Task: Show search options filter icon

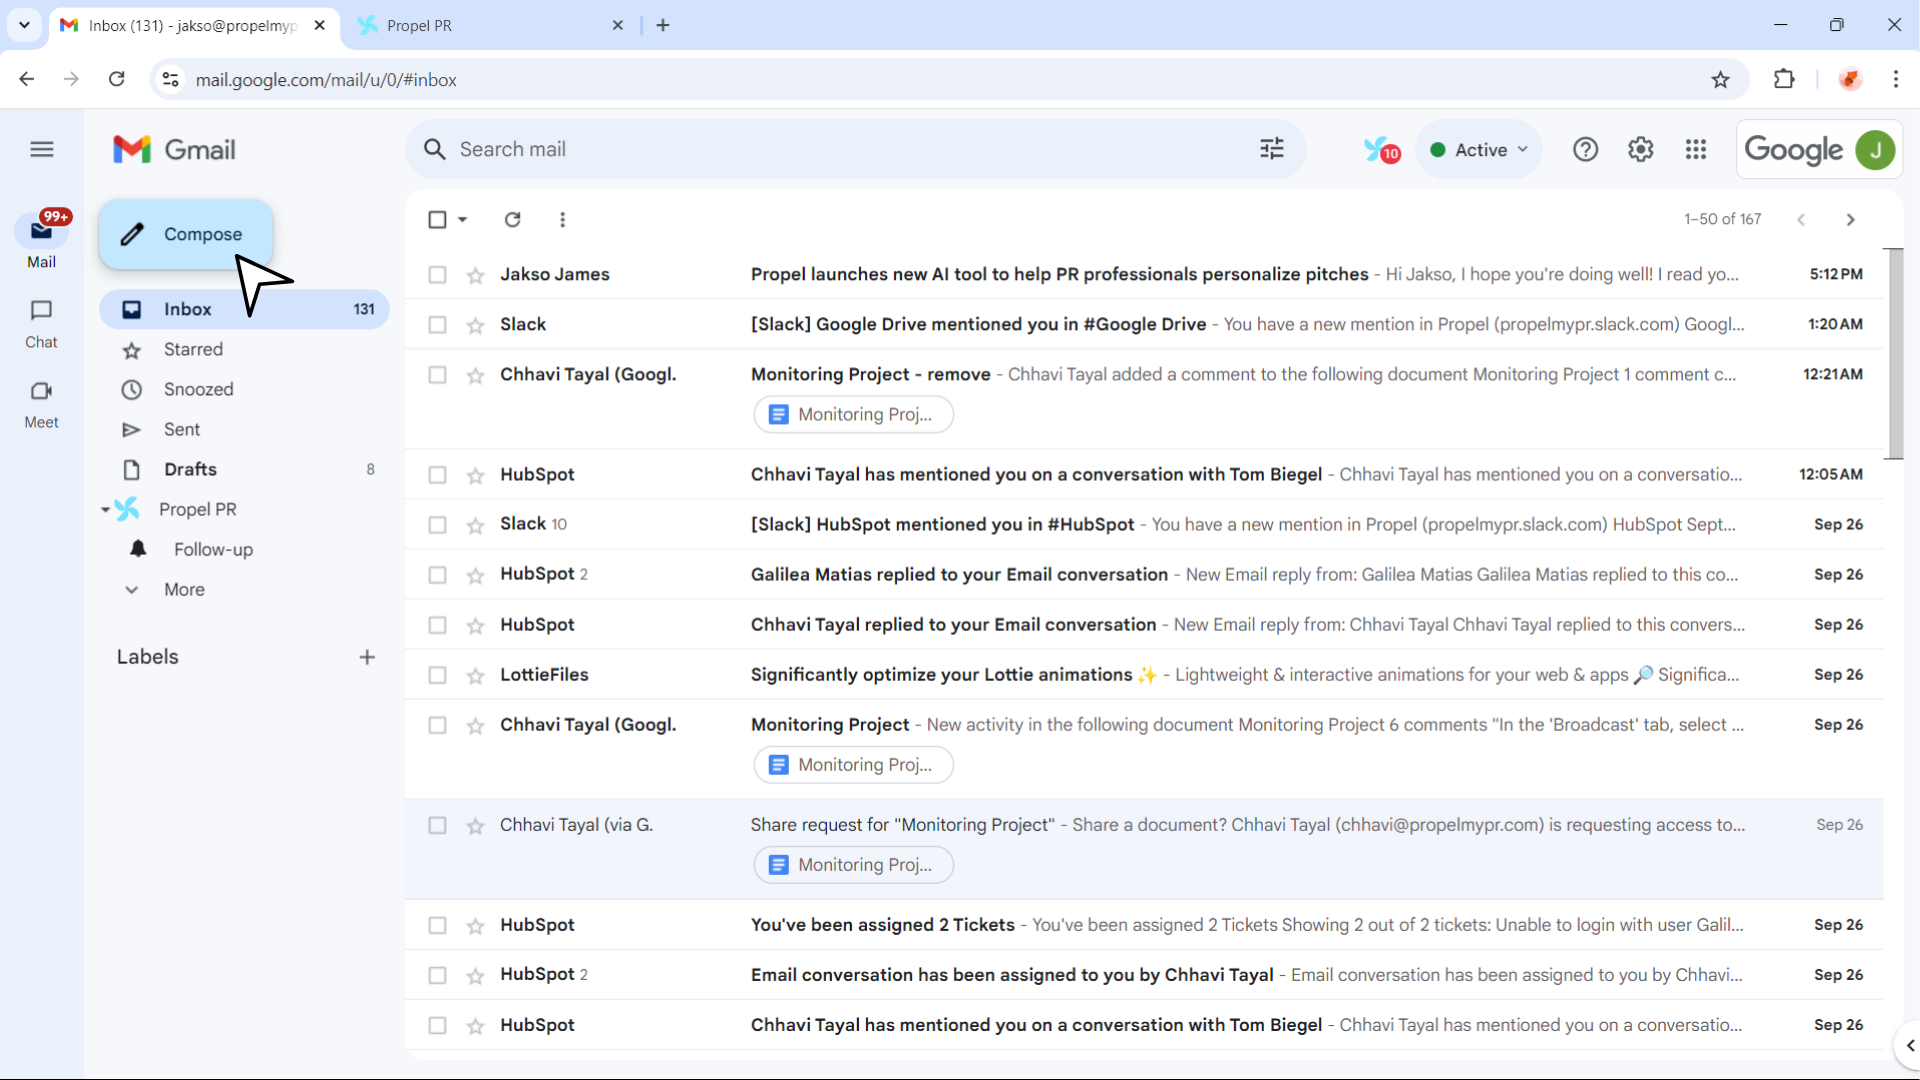Action: pos(1271,150)
